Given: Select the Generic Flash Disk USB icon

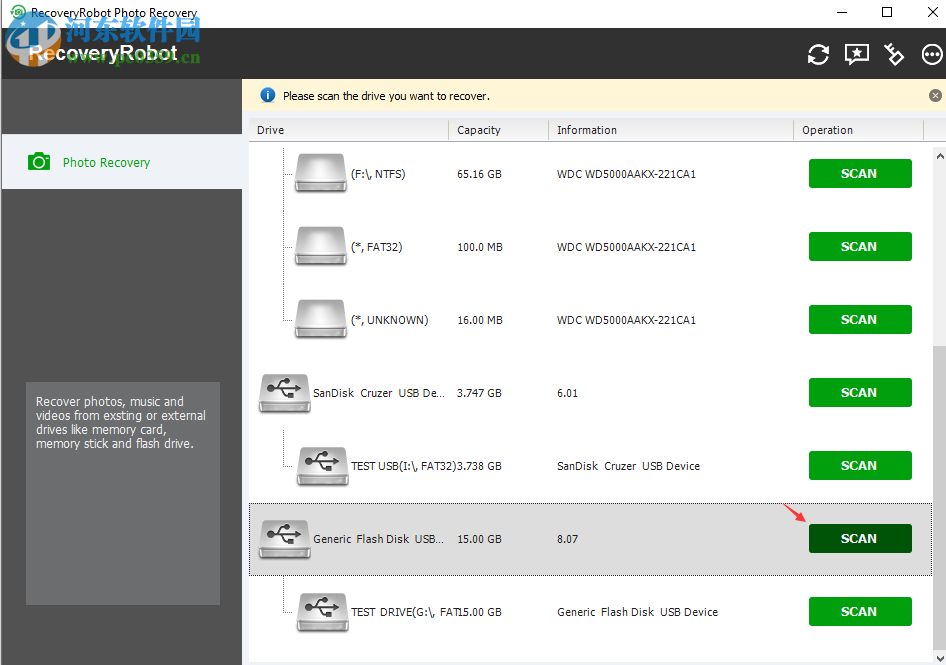Looking at the screenshot, I should [285, 539].
